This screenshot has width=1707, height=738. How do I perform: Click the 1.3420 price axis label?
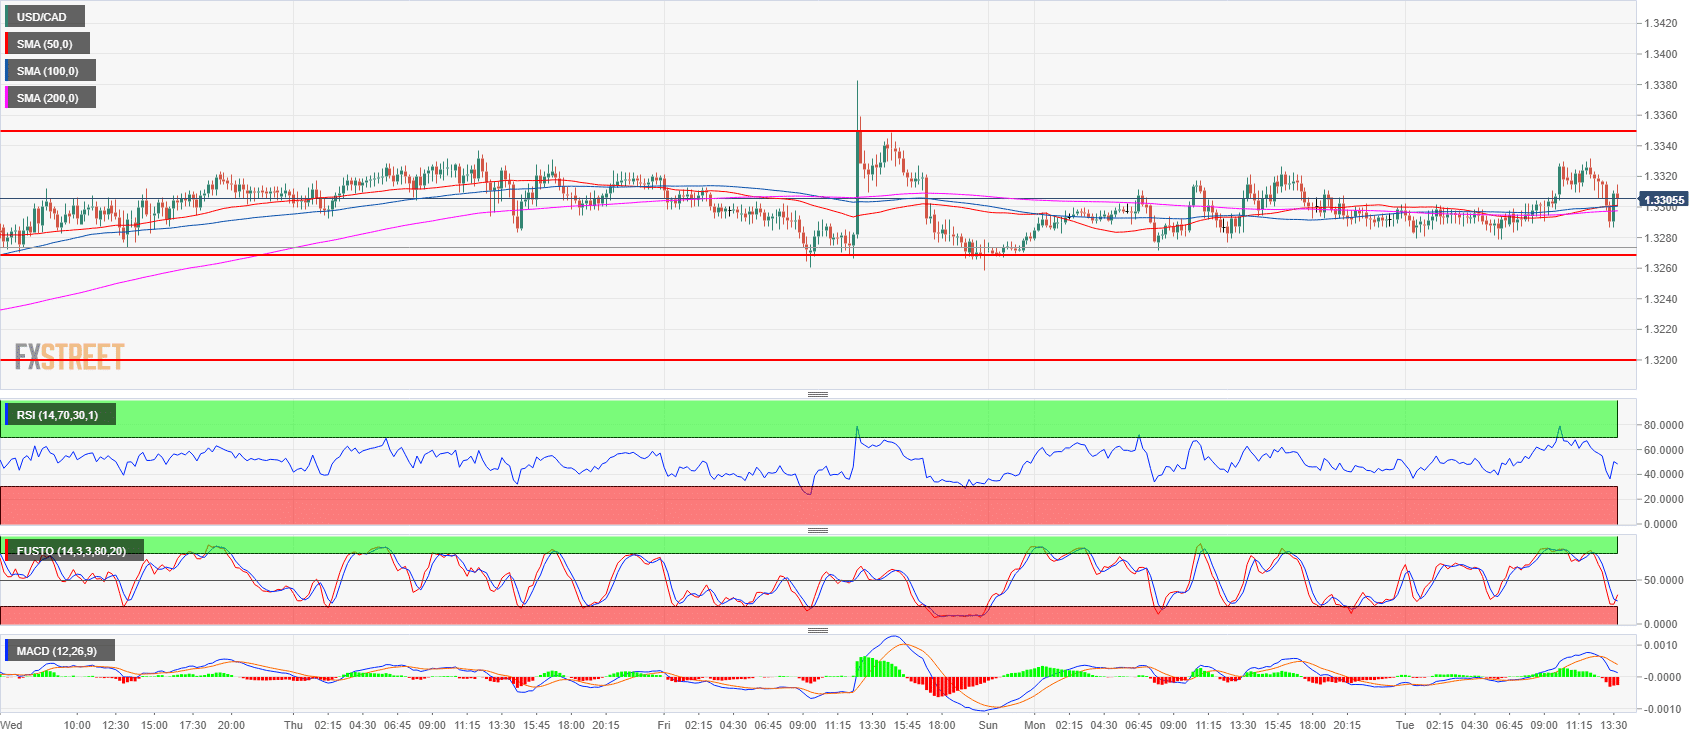1661,23
